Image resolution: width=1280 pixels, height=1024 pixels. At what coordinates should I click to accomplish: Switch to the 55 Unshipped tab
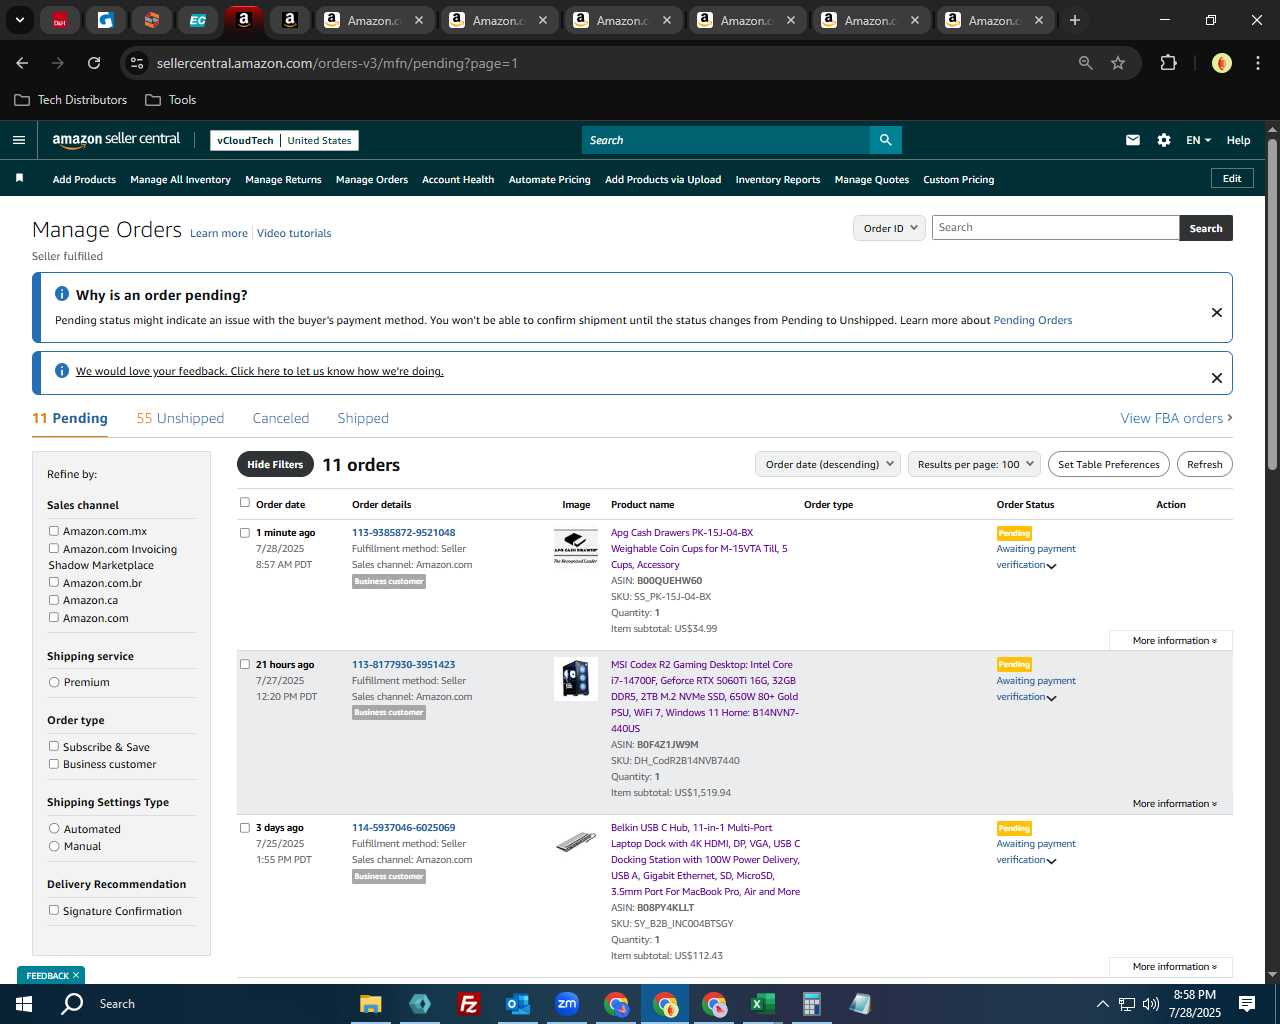coord(180,418)
